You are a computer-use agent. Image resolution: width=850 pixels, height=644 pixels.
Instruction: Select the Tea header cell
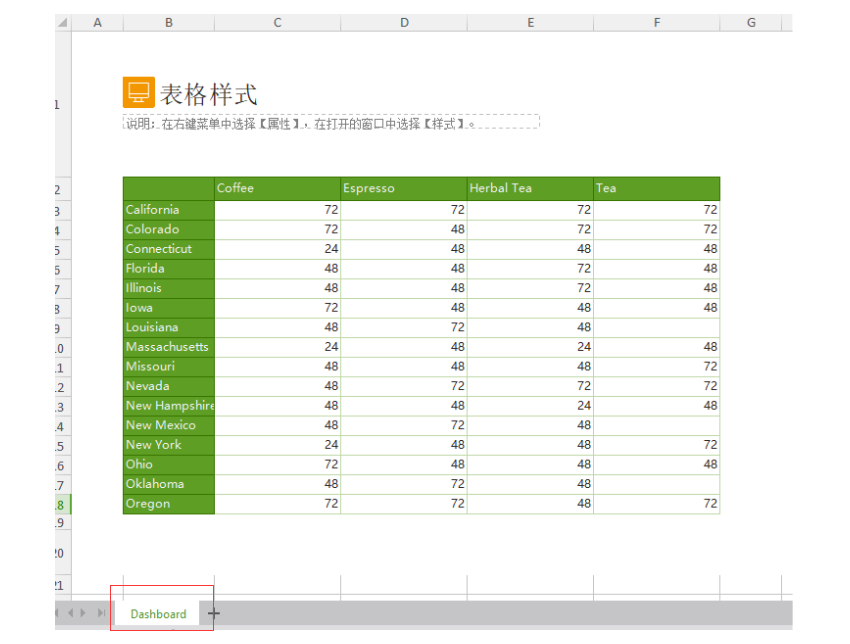[x=656, y=188]
